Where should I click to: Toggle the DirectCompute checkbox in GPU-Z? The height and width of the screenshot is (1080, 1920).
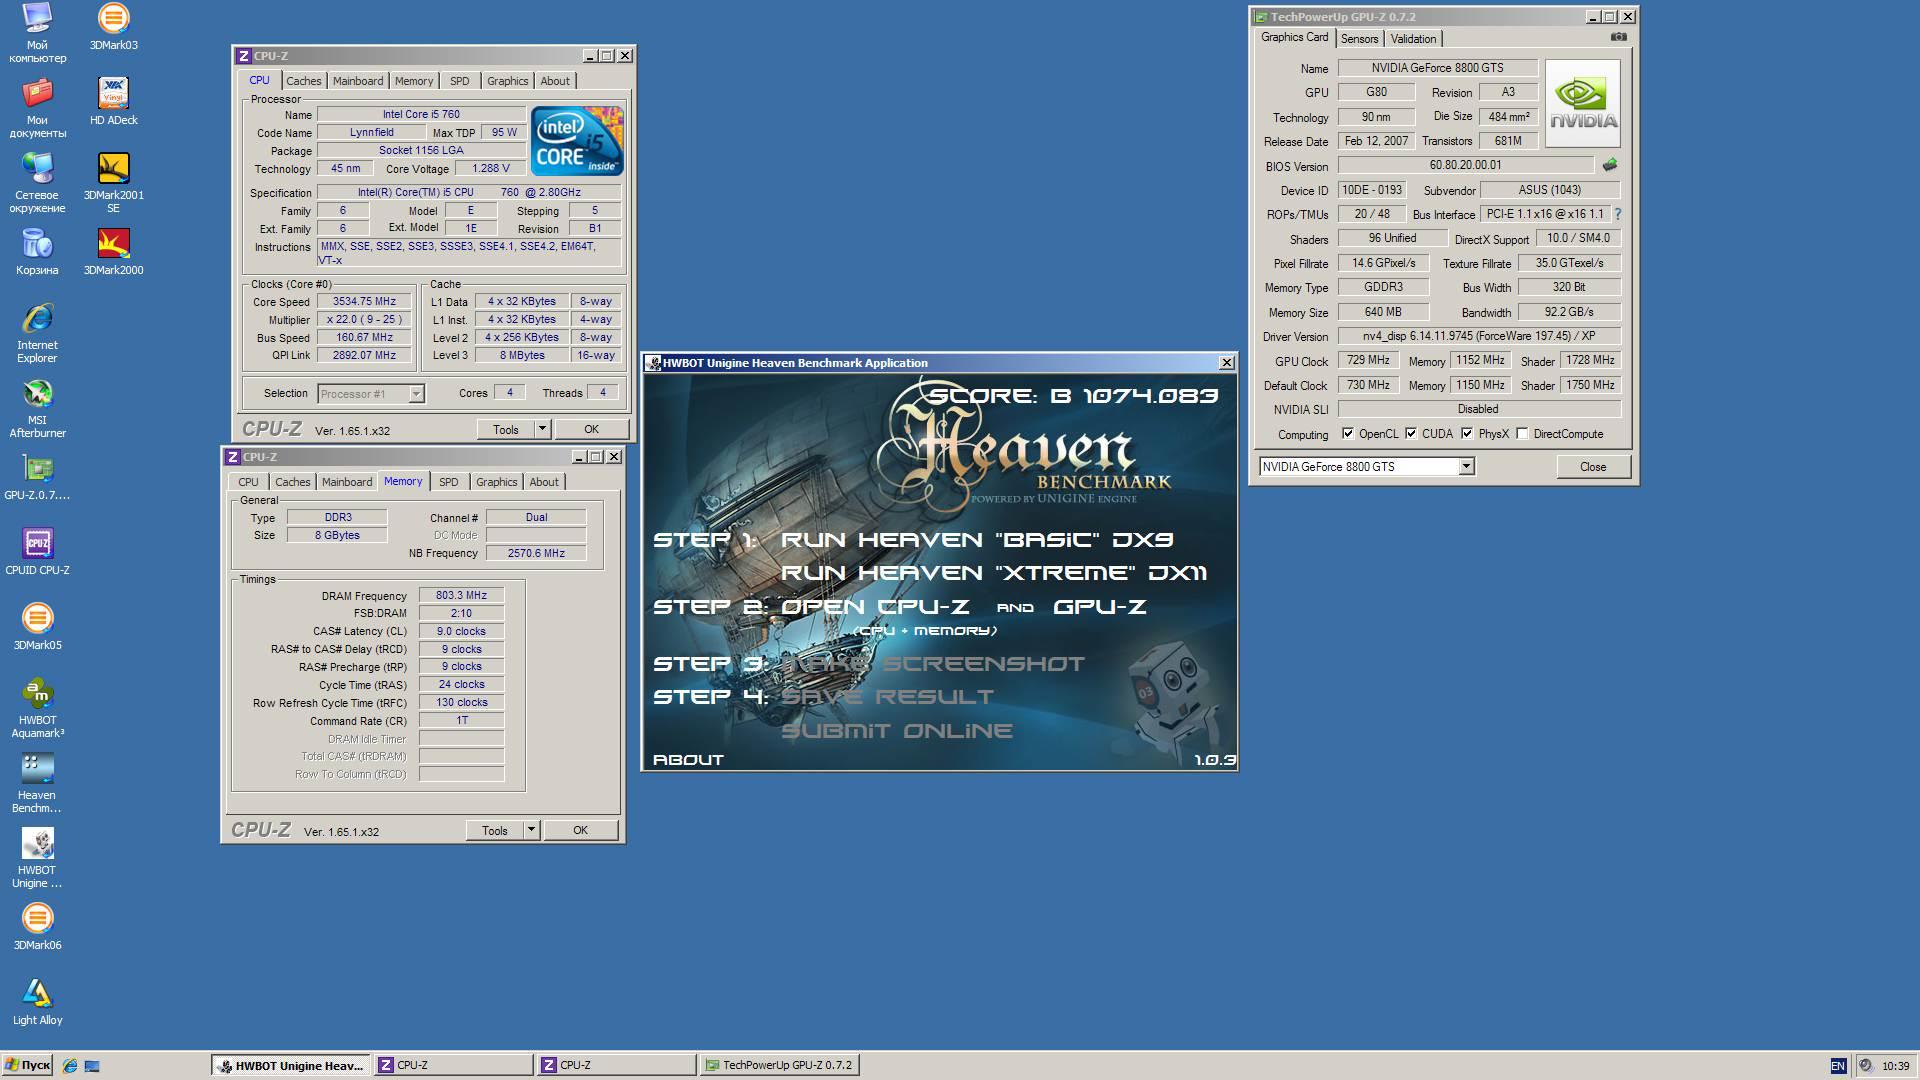point(1521,433)
